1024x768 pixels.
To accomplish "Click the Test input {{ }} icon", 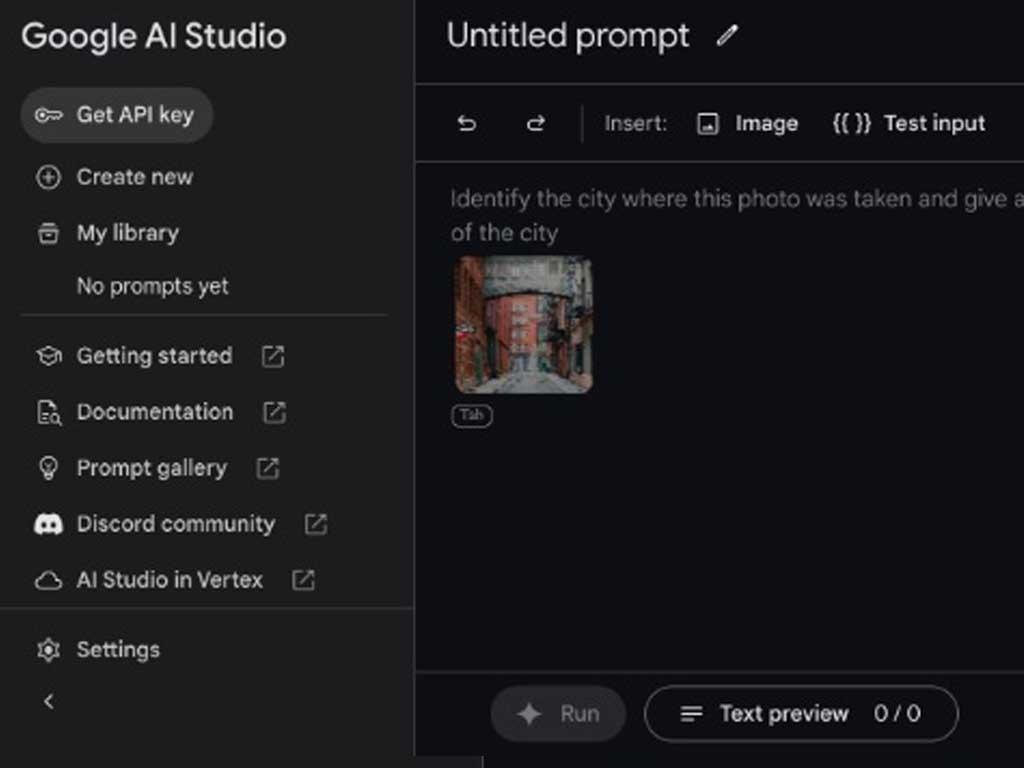I will [849, 123].
